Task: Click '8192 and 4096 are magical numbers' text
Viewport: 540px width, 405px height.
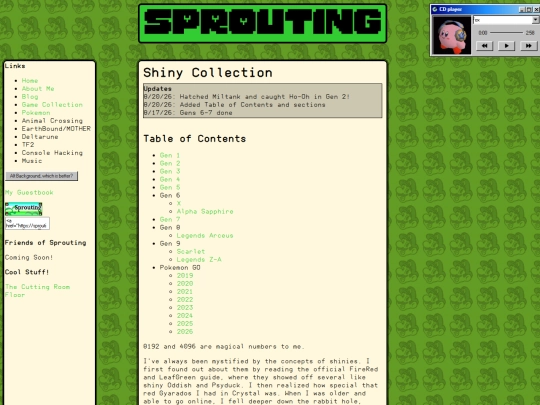Action: point(224,346)
